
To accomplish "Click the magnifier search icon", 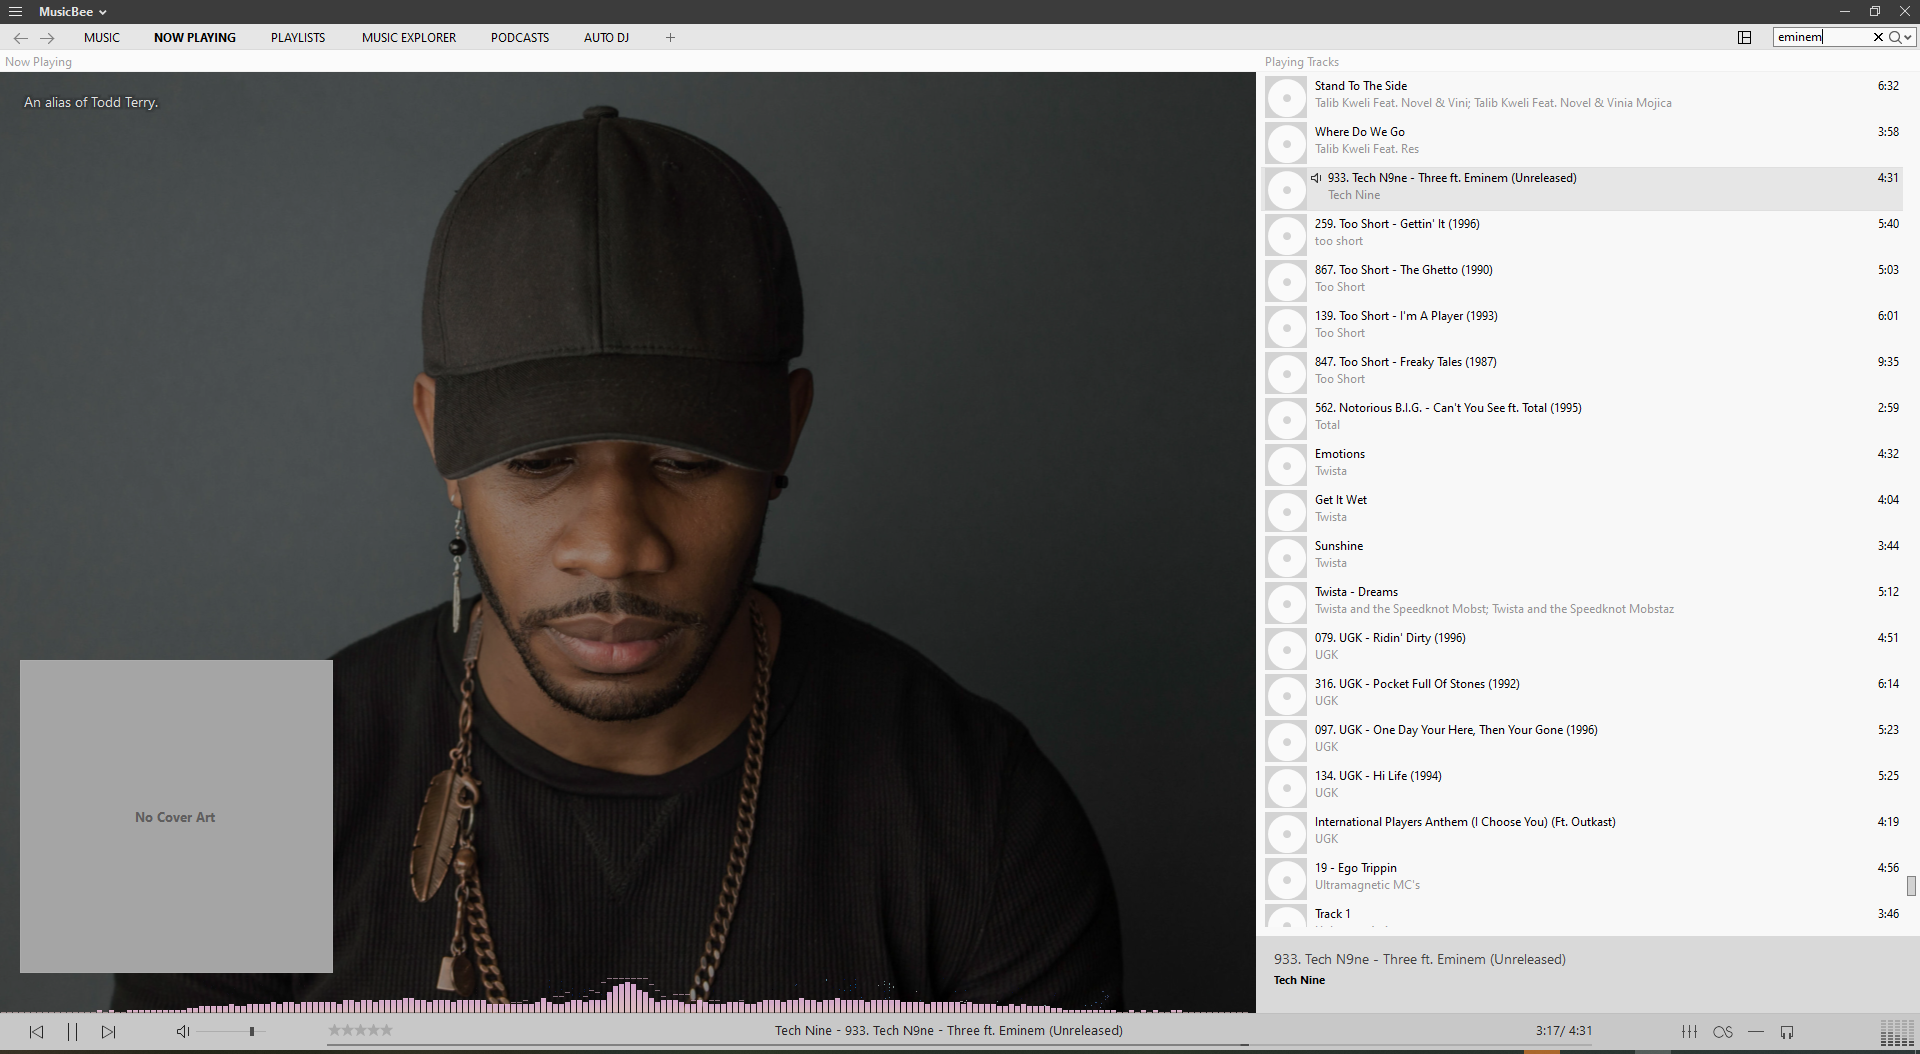I will click(x=1894, y=37).
